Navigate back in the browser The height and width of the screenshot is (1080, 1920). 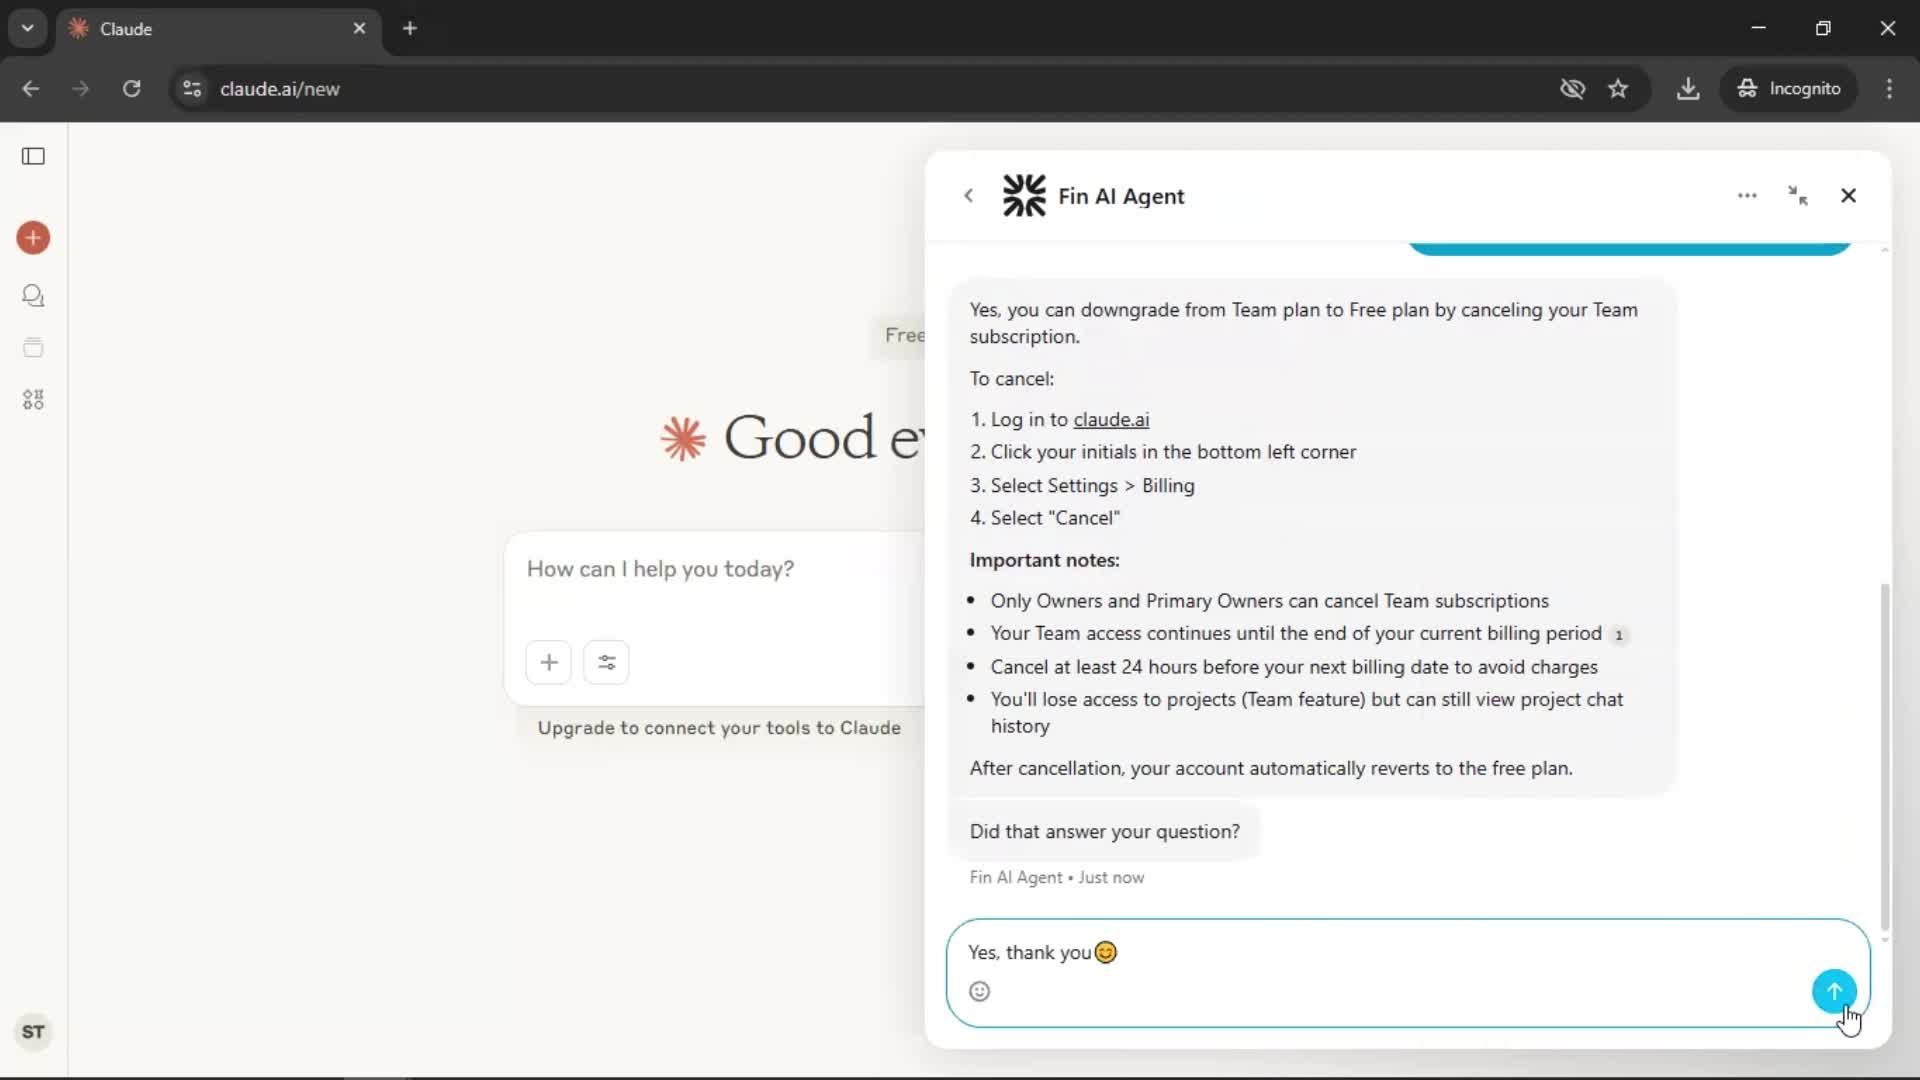[31, 89]
